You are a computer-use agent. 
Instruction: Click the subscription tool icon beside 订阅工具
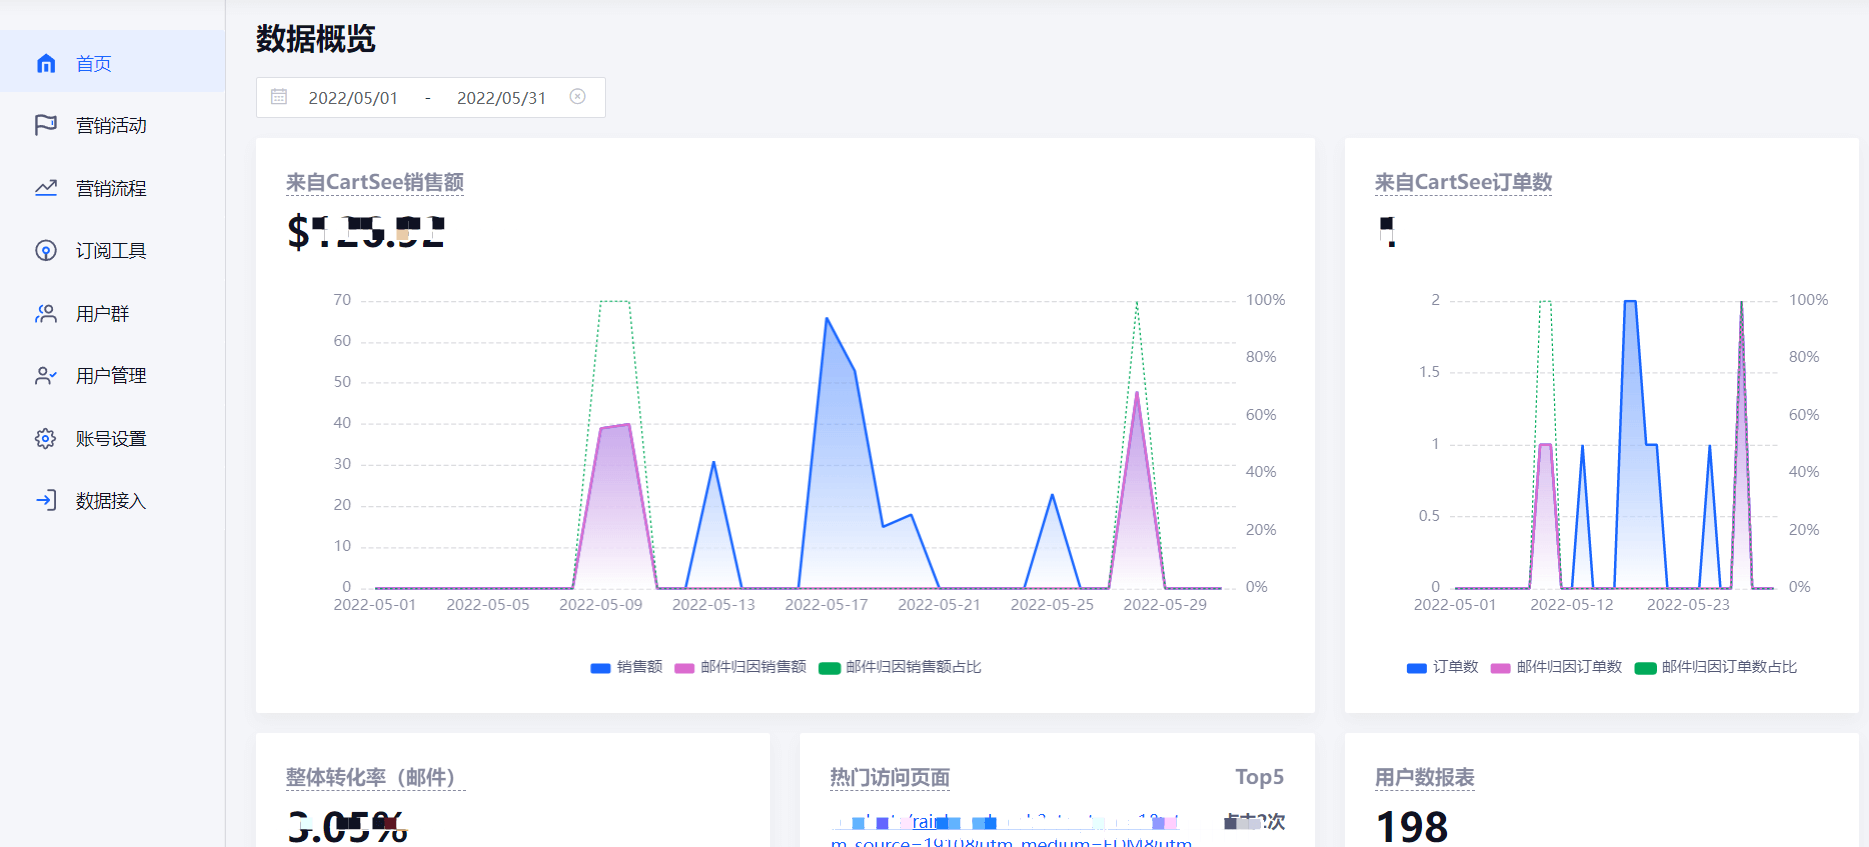click(x=46, y=250)
